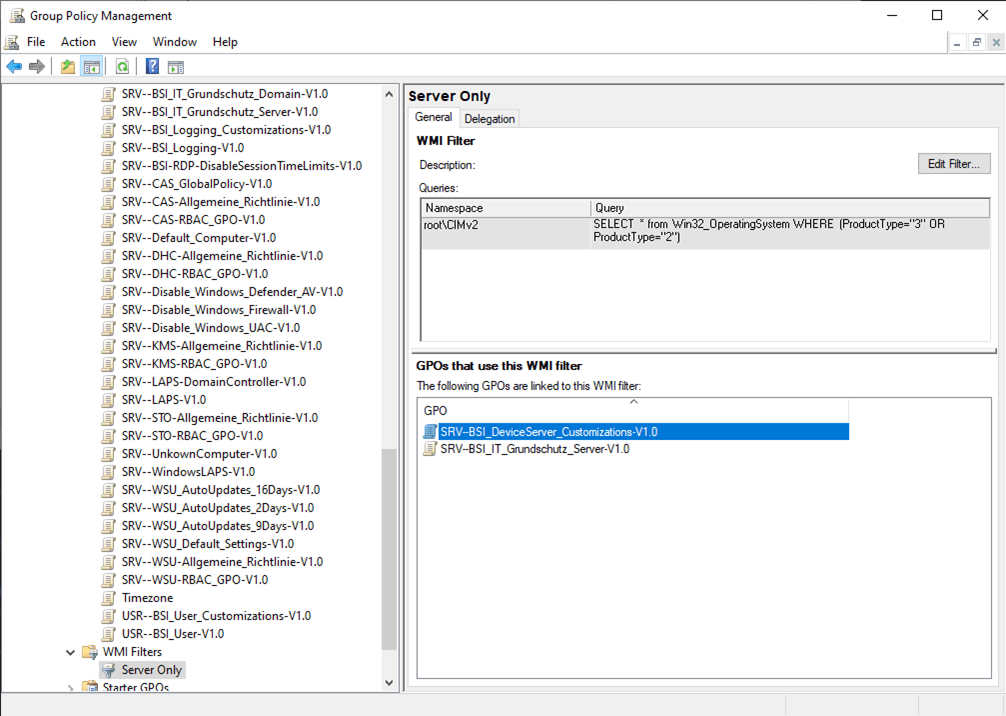This screenshot has width=1006, height=716.
Task: Click the MMC console icon beside File menu
Action: point(12,42)
